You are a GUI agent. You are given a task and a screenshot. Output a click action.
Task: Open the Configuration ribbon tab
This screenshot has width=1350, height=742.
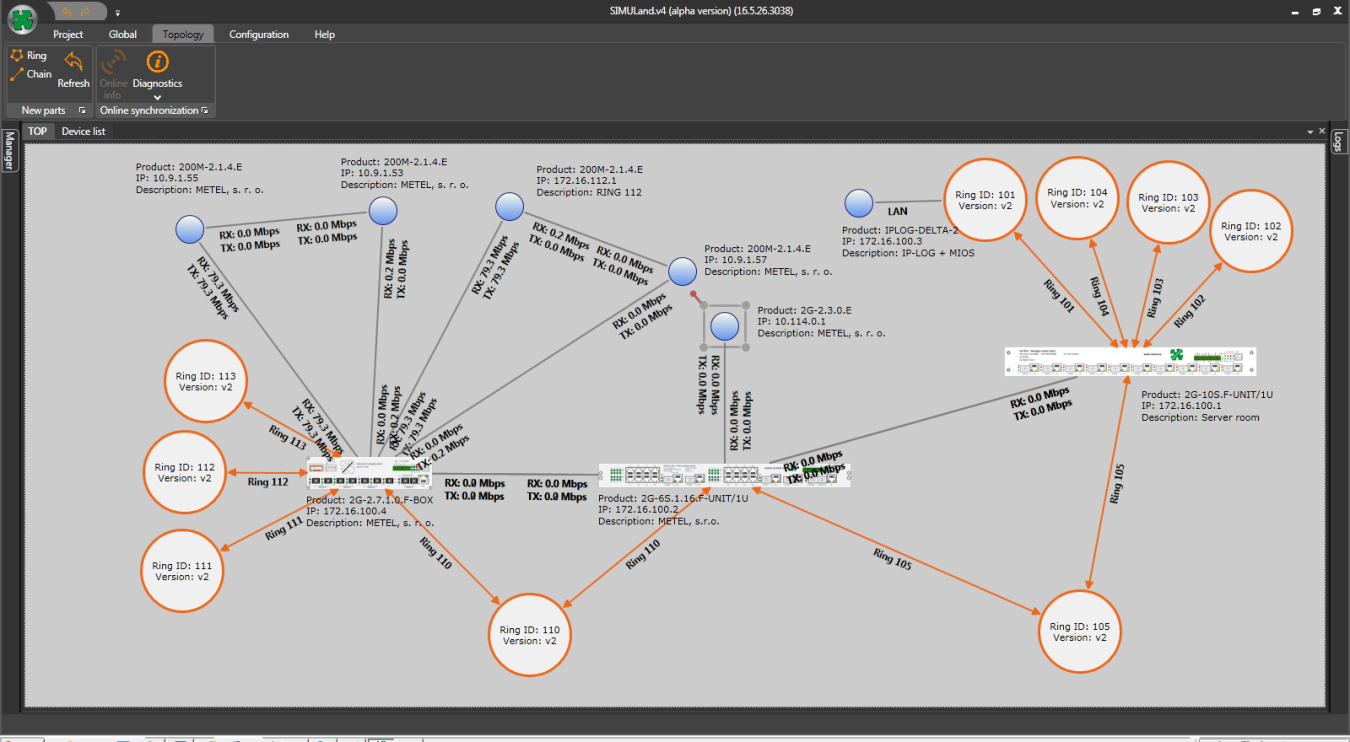(258, 34)
